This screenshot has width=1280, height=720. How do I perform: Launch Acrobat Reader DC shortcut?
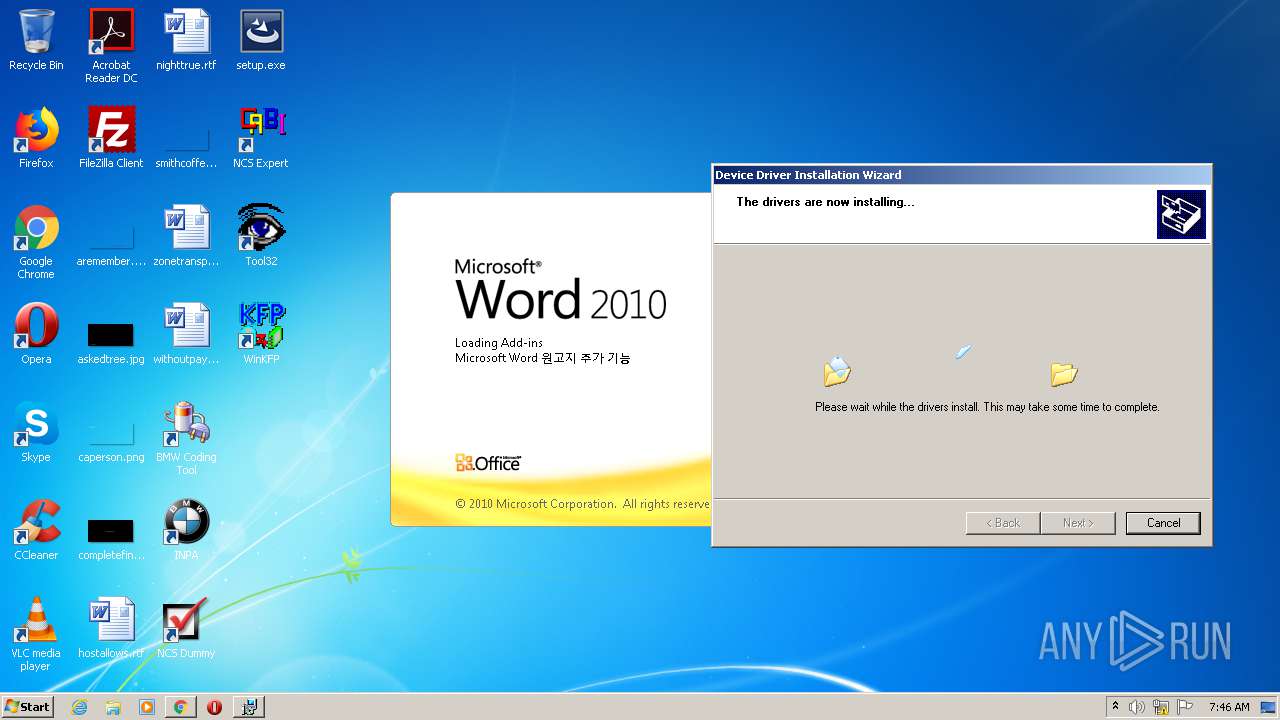point(111,46)
